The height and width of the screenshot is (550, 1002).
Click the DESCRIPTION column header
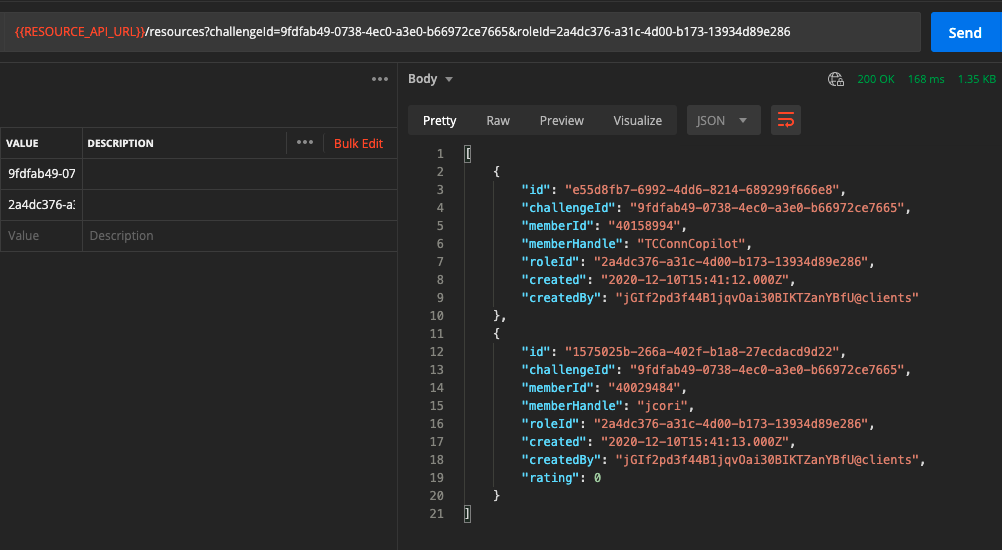(120, 143)
